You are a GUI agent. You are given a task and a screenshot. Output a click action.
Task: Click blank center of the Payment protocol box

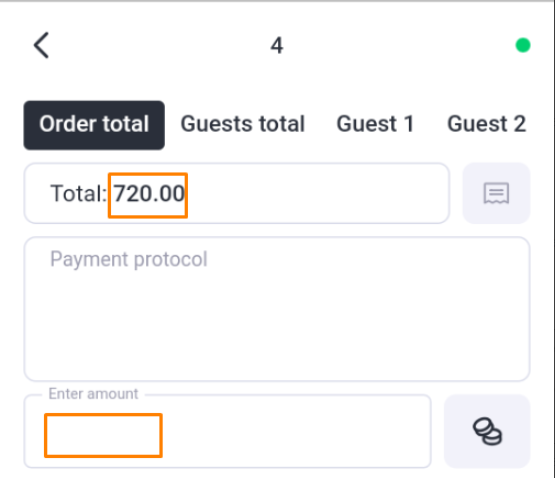(x=277, y=319)
